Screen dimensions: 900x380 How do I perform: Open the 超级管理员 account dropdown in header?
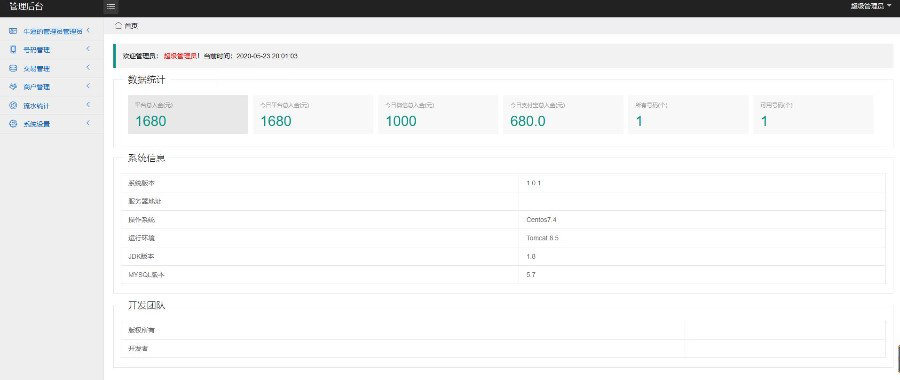[x=871, y=6]
